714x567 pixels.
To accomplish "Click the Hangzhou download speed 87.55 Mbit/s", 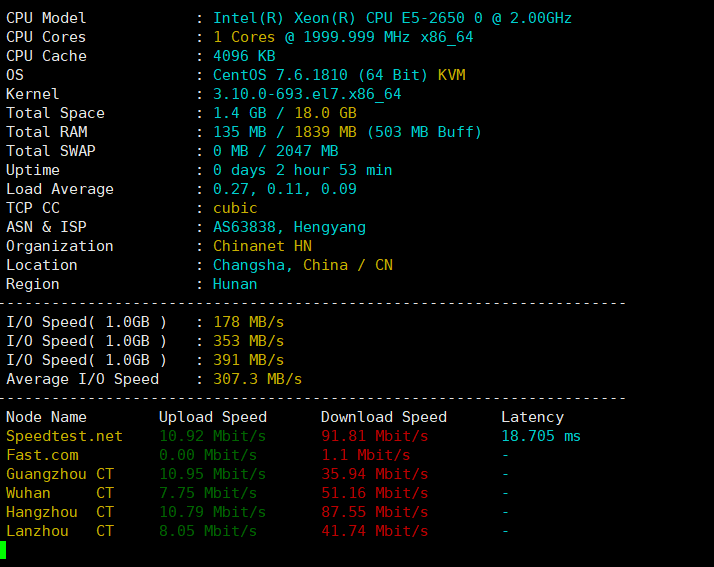I will (374, 512).
